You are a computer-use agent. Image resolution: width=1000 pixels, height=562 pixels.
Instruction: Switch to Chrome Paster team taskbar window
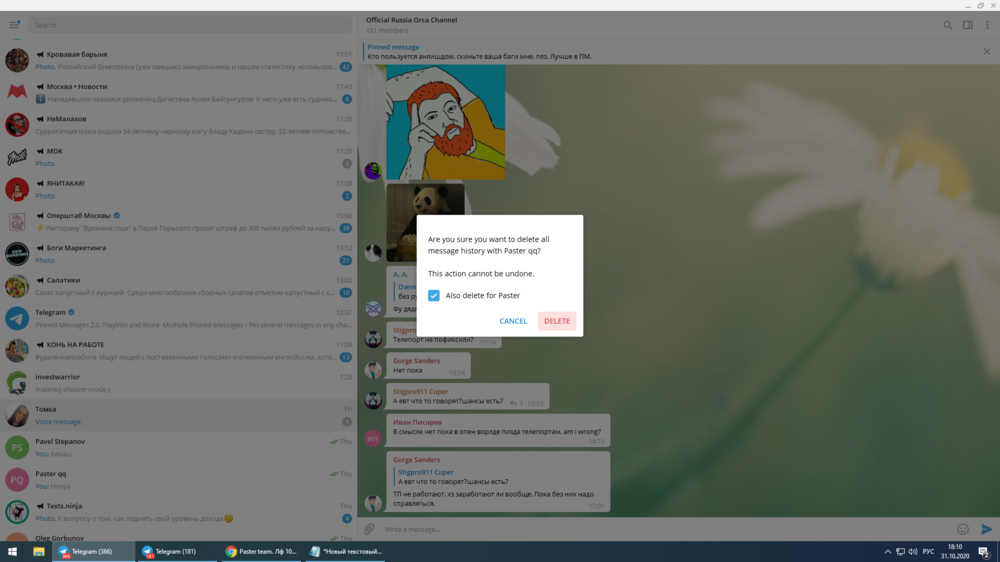pyautogui.click(x=261, y=551)
